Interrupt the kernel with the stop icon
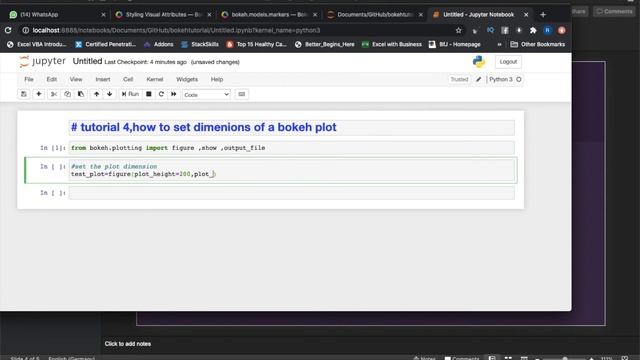This screenshot has width=640, height=360. click(149, 94)
